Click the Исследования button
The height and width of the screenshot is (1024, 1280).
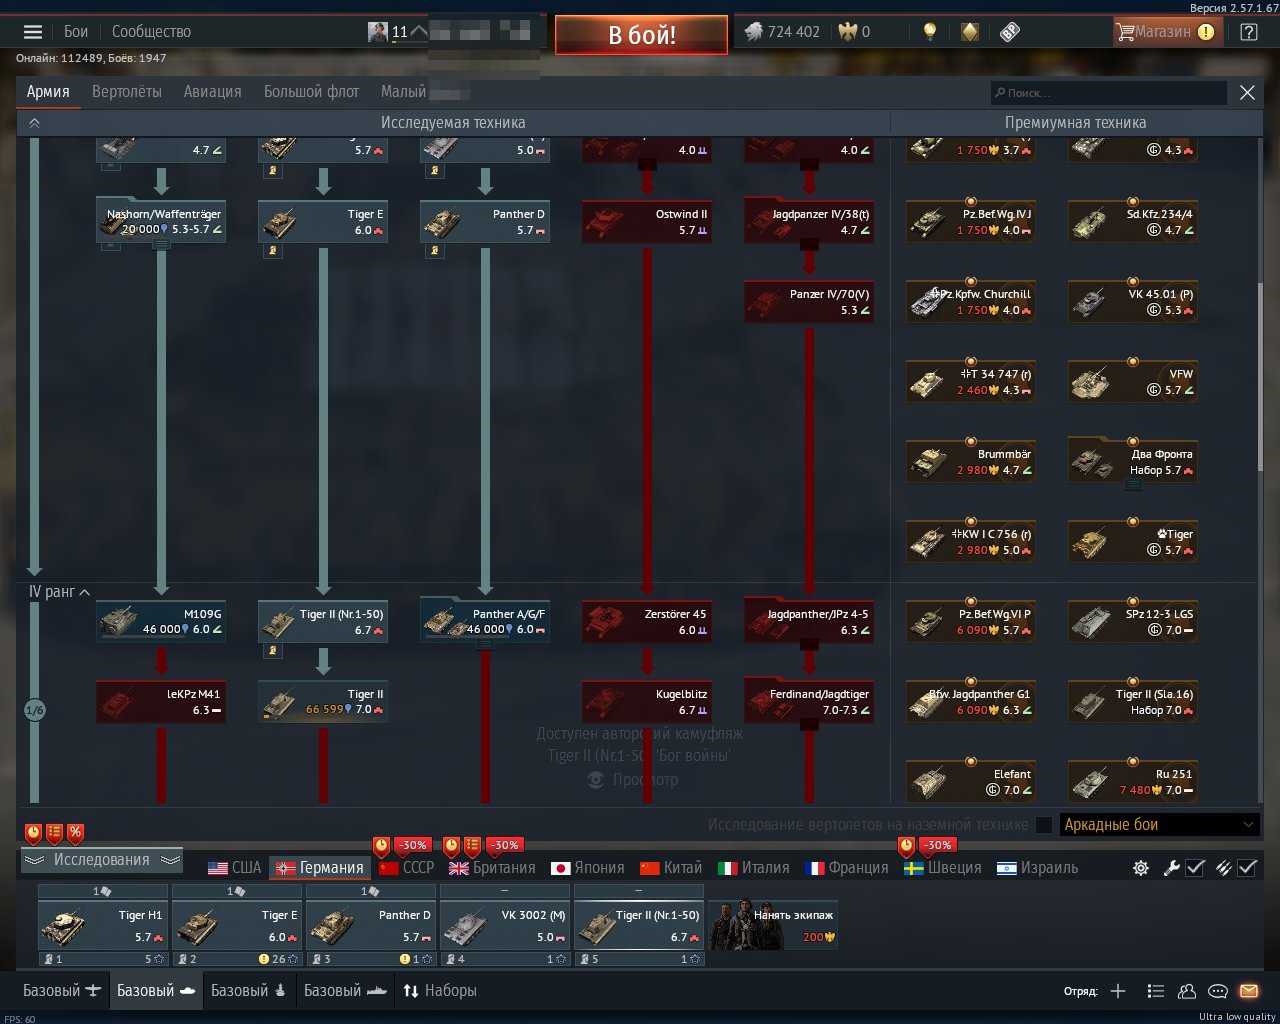click(102, 860)
